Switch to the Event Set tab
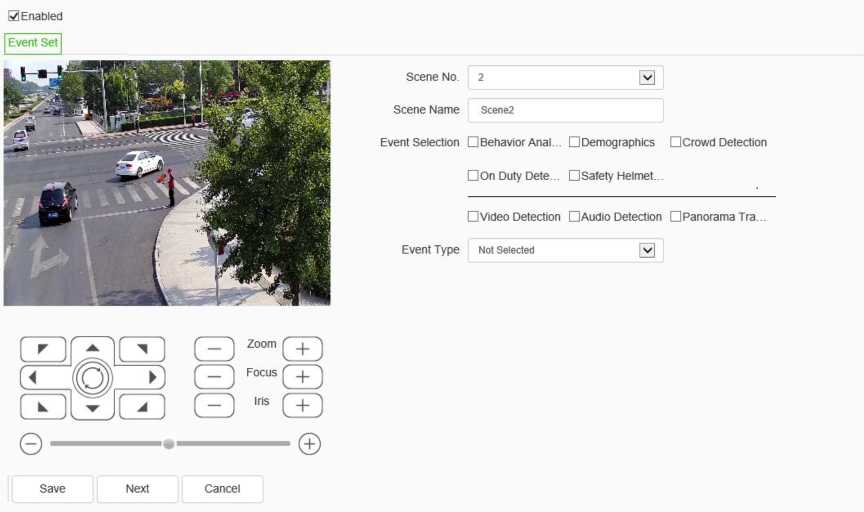The height and width of the screenshot is (512, 864). coord(33,43)
